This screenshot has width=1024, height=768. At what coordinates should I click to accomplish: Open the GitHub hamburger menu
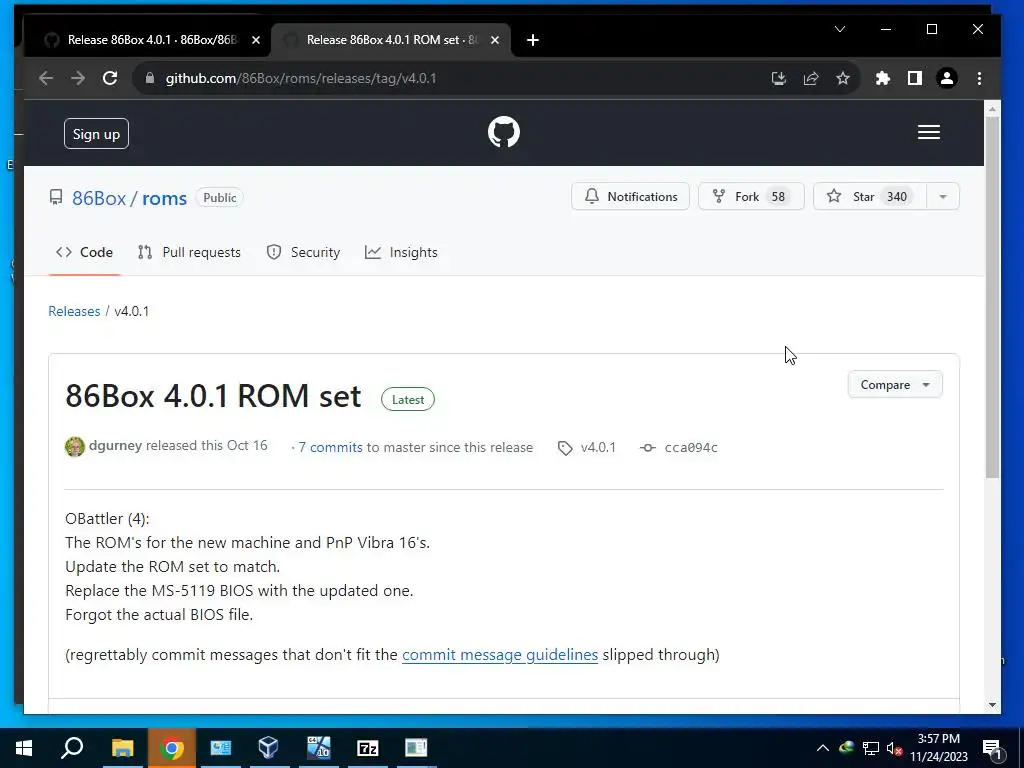pyautogui.click(x=929, y=132)
